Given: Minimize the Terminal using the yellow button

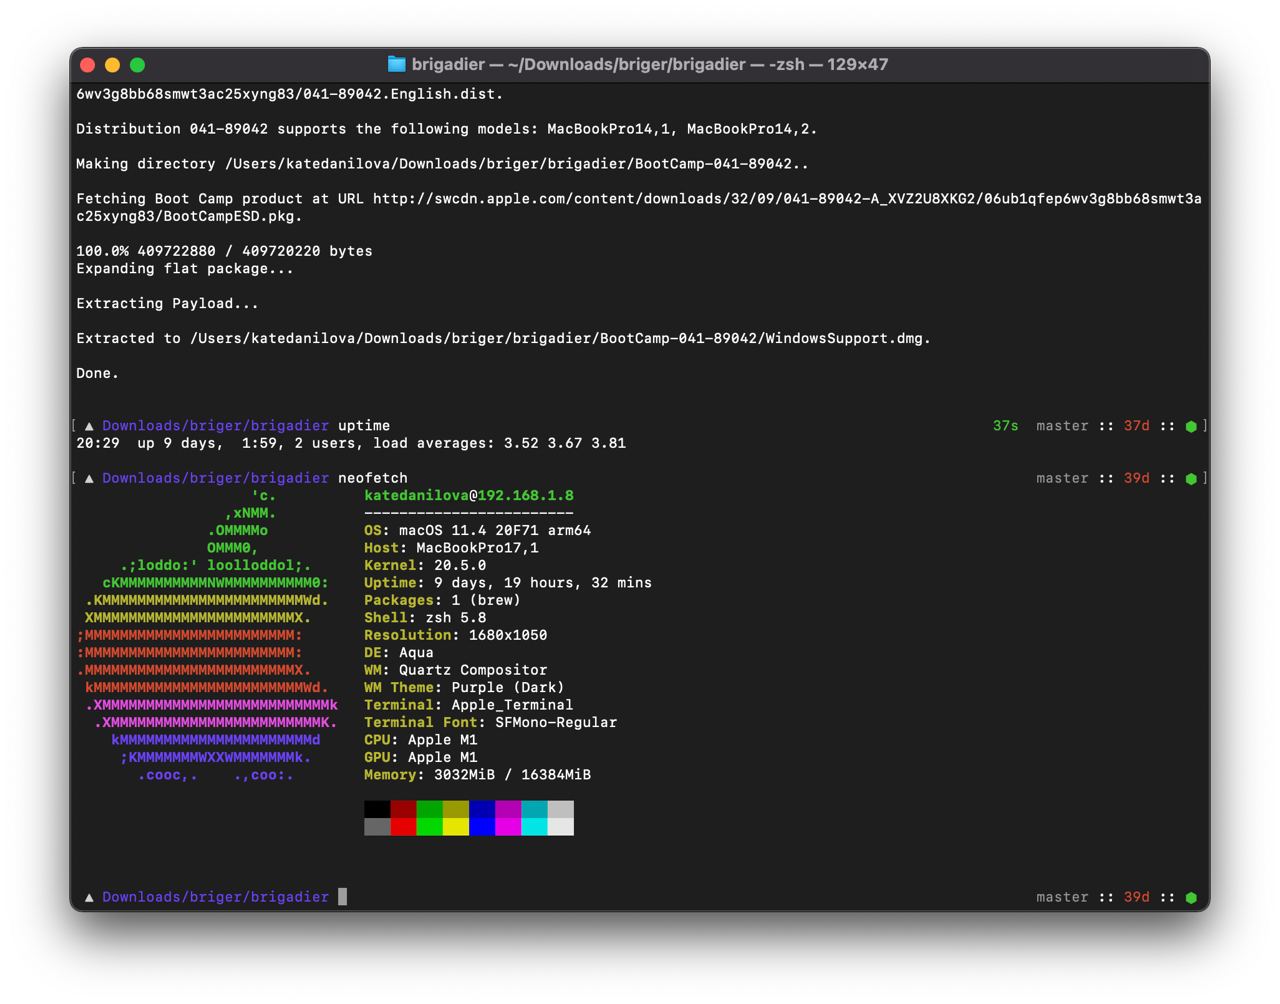Looking at the screenshot, I should pyautogui.click(x=113, y=65).
